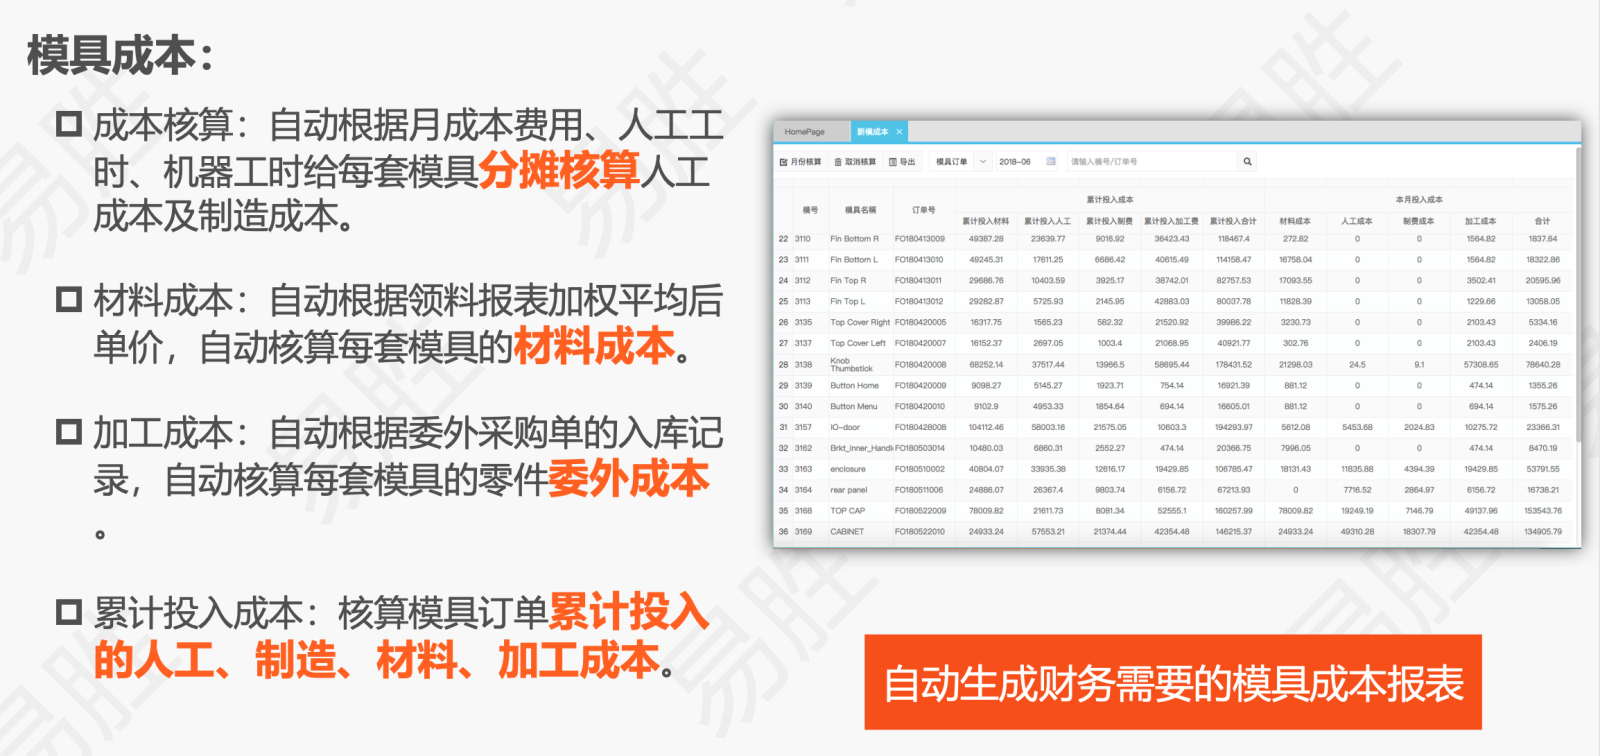Select the Button Home row name
The width and height of the screenshot is (1600, 756).
[854, 385]
